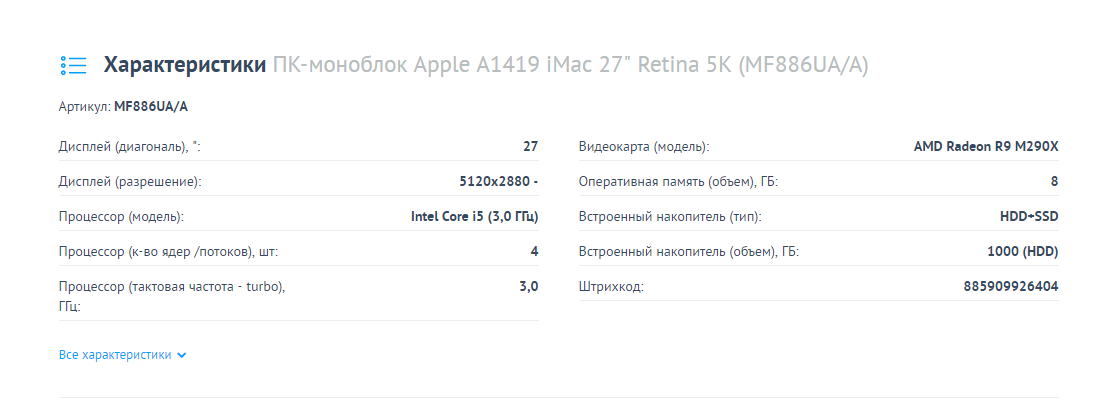Click the Оперативная память (объем) label
This screenshot has height=413, width=1093.
tap(678, 182)
